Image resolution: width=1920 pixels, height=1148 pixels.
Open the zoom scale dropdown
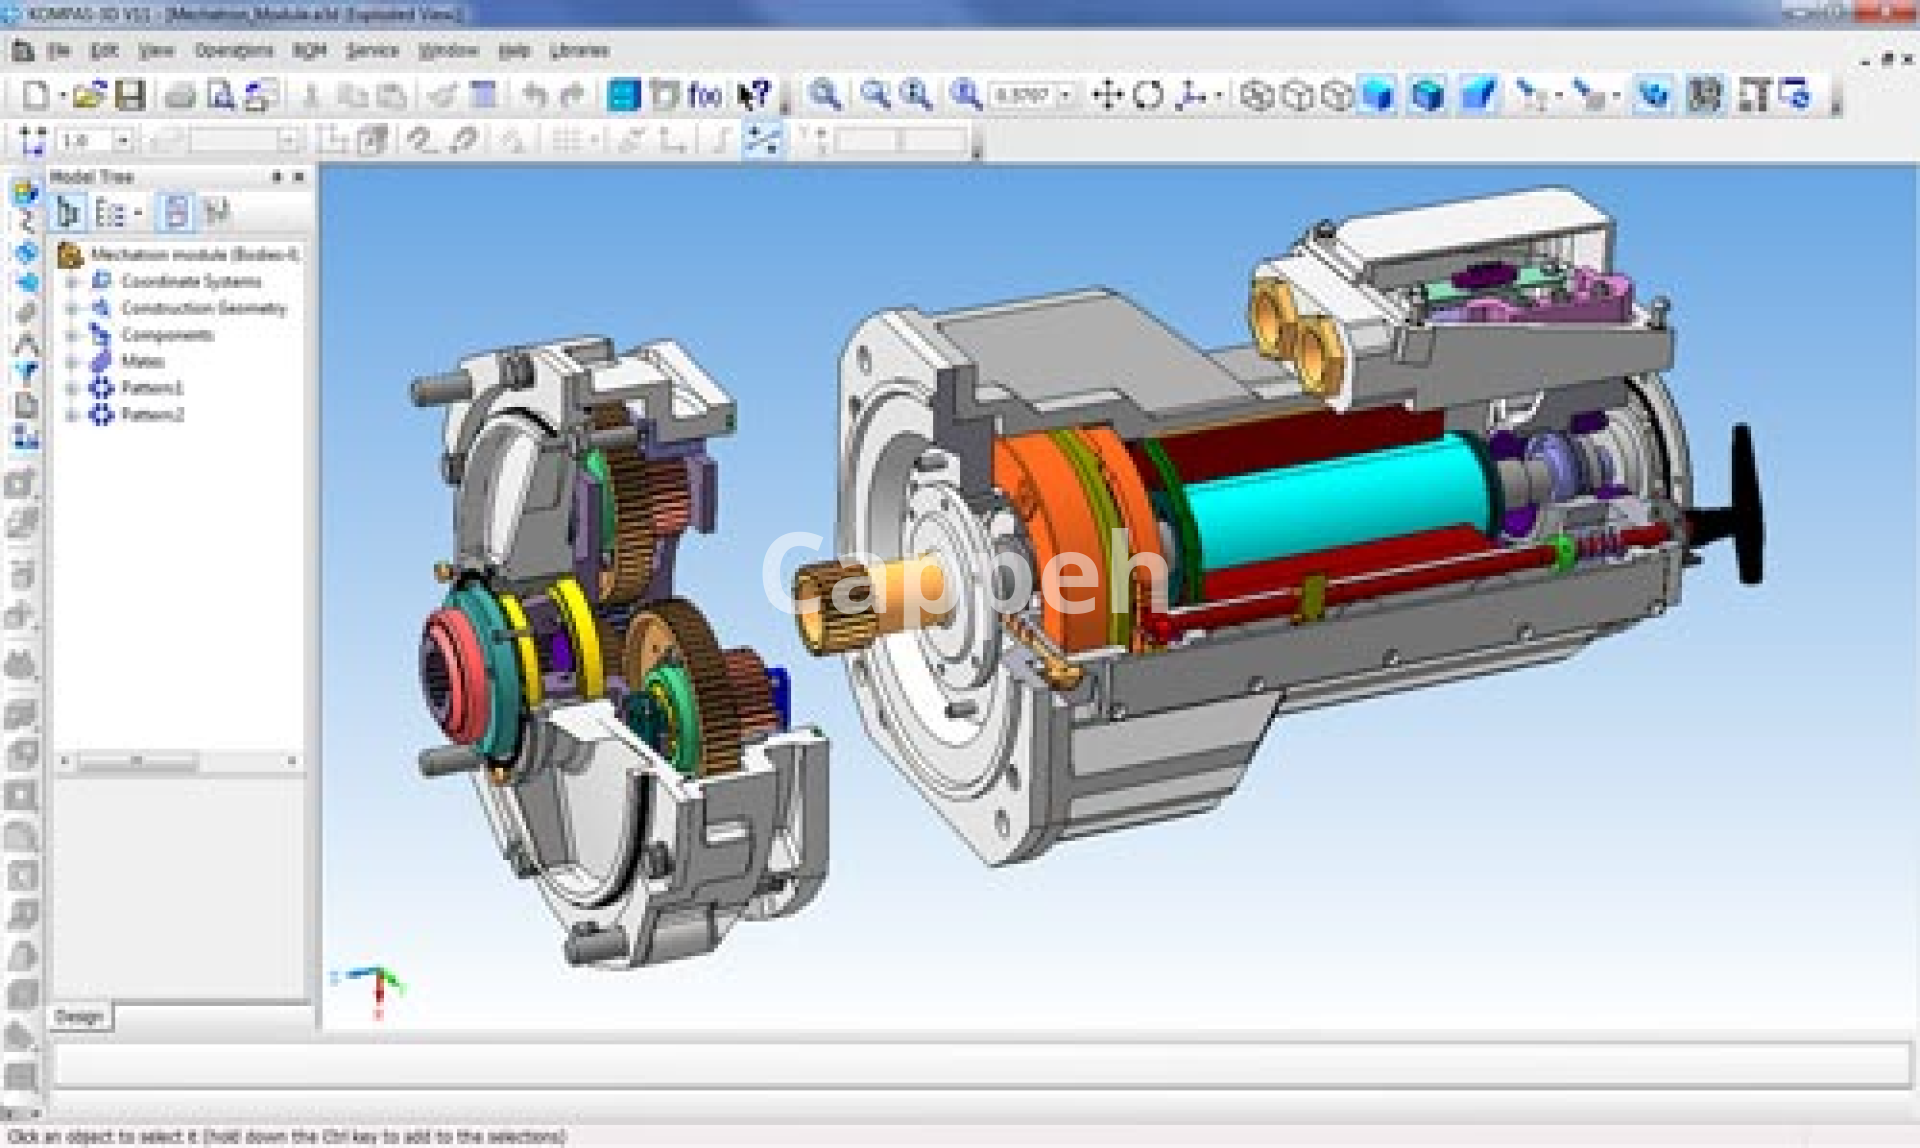coord(1065,96)
